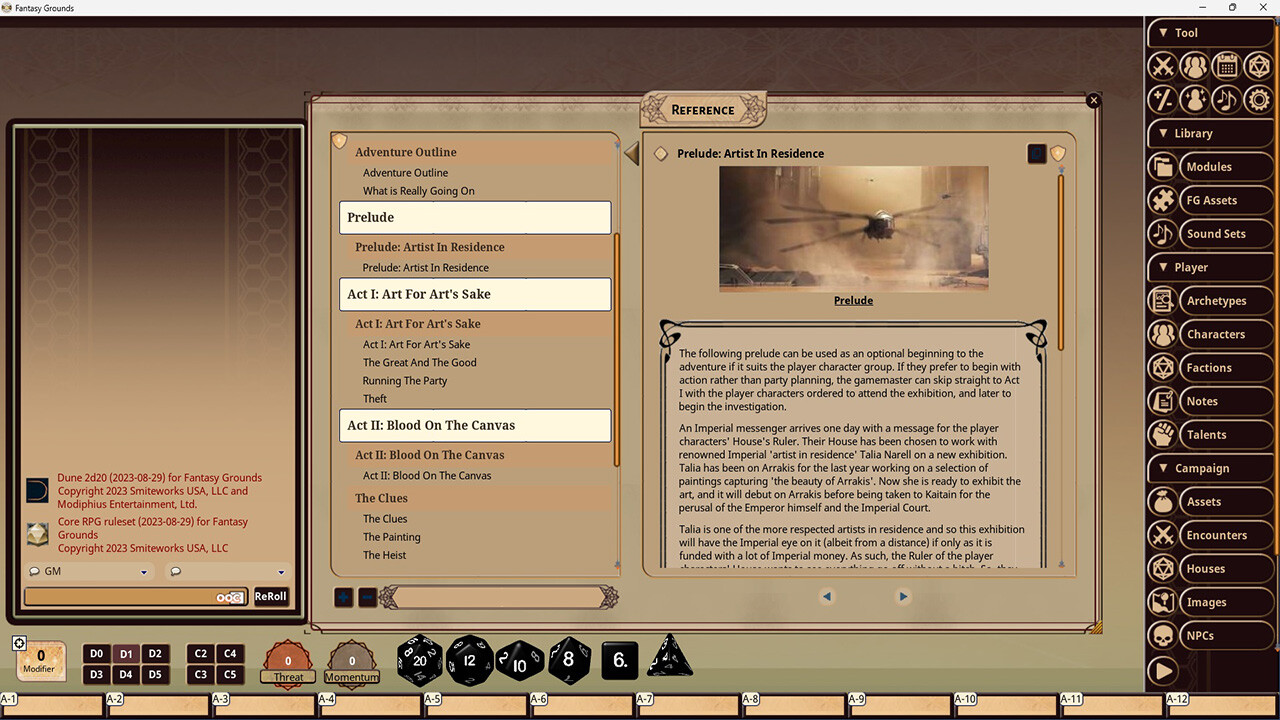Collapse the Tool section

(1166, 32)
